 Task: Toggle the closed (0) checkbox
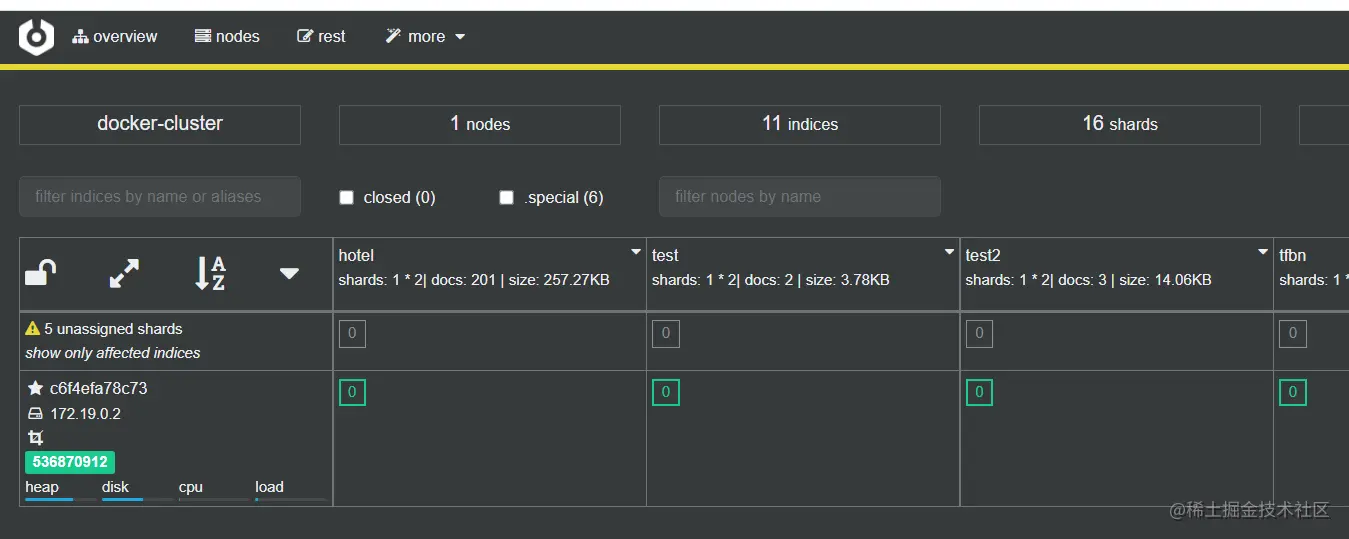pos(347,198)
